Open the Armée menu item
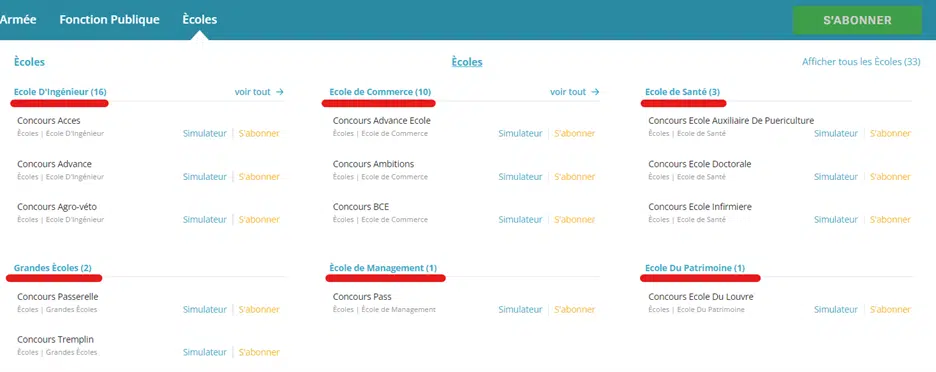Screen dimensions: 936x372 pos(18,20)
